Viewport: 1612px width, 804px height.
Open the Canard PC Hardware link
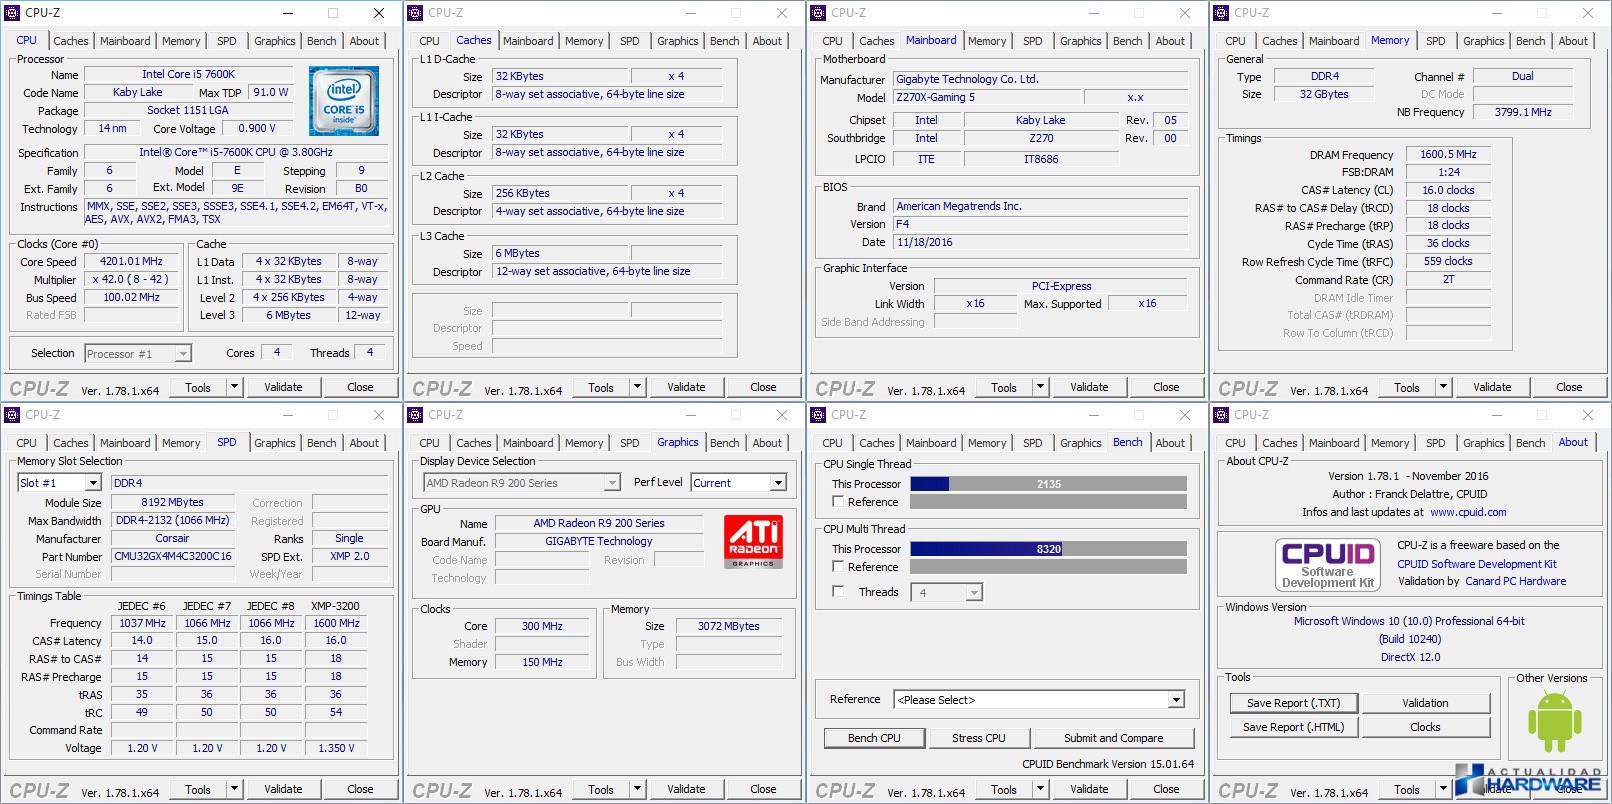[x=1515, y=581]
